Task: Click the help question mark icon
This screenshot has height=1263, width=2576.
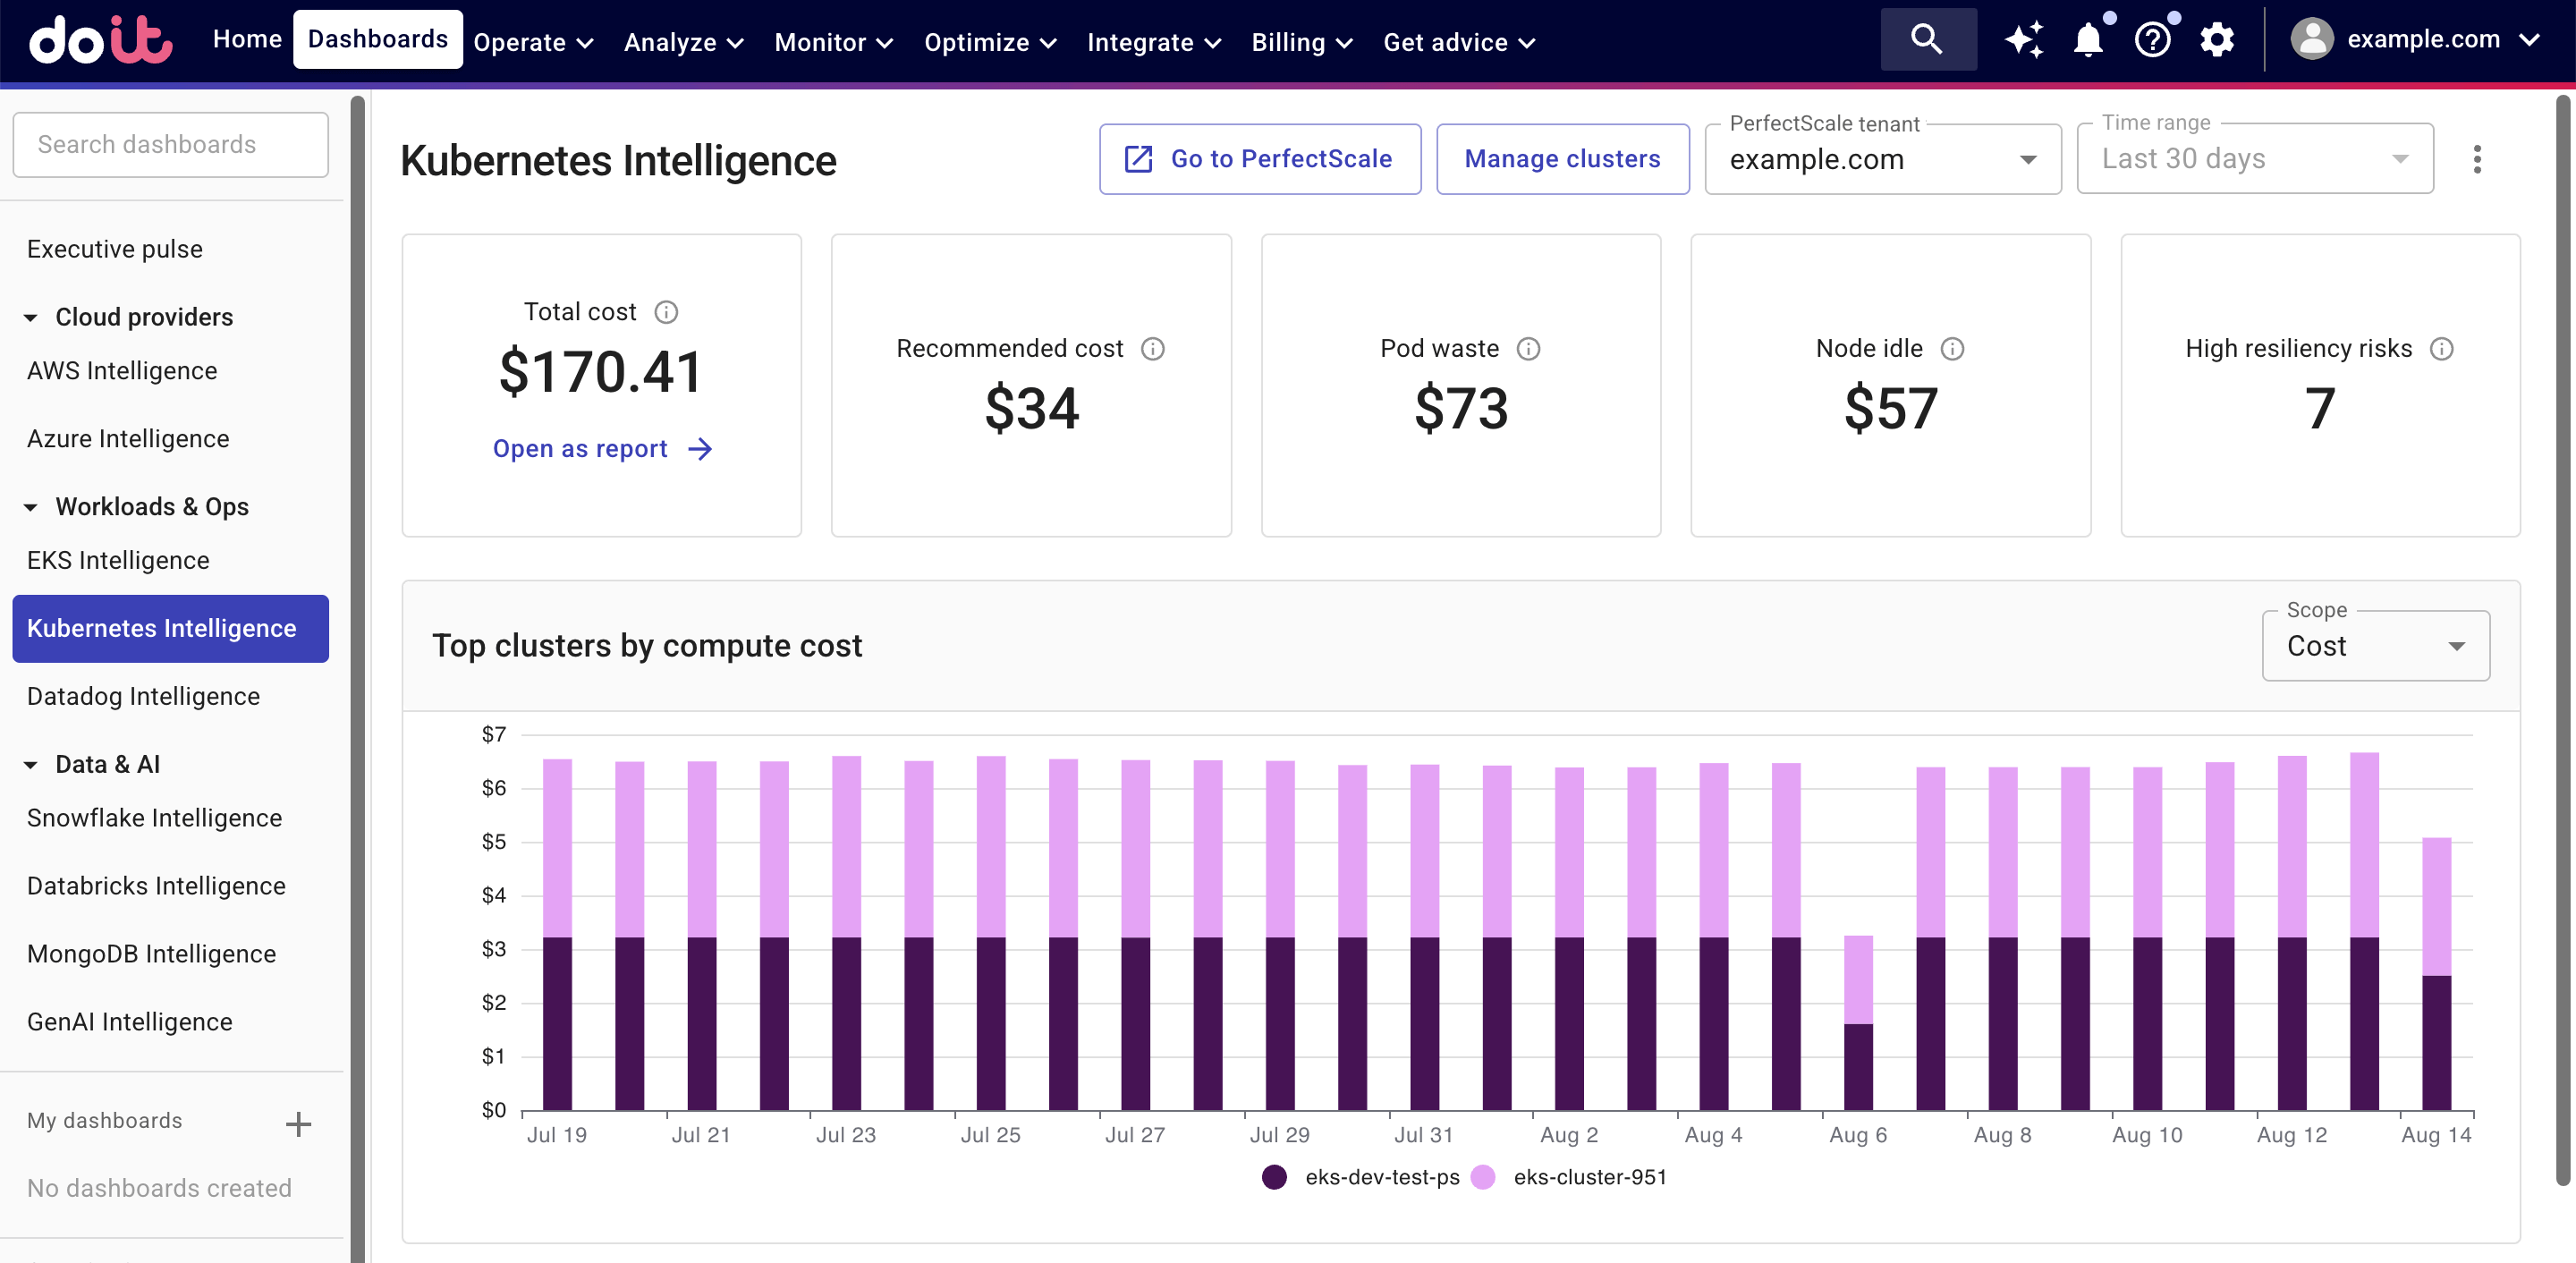Action: (2153, 40)
